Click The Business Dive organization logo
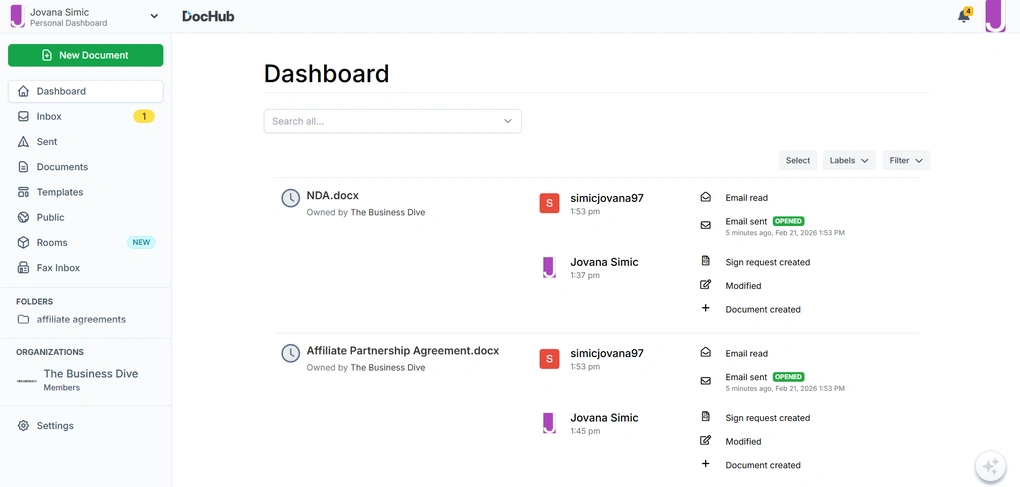 [x=26, y=380]
